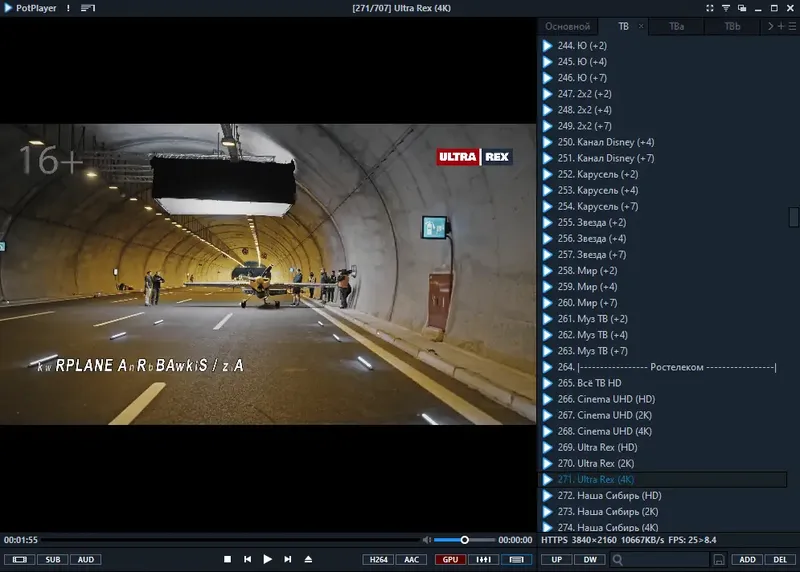Switch to the Основной playlist tab
This screenshot has width=800, height=572.
coord(567,27)
